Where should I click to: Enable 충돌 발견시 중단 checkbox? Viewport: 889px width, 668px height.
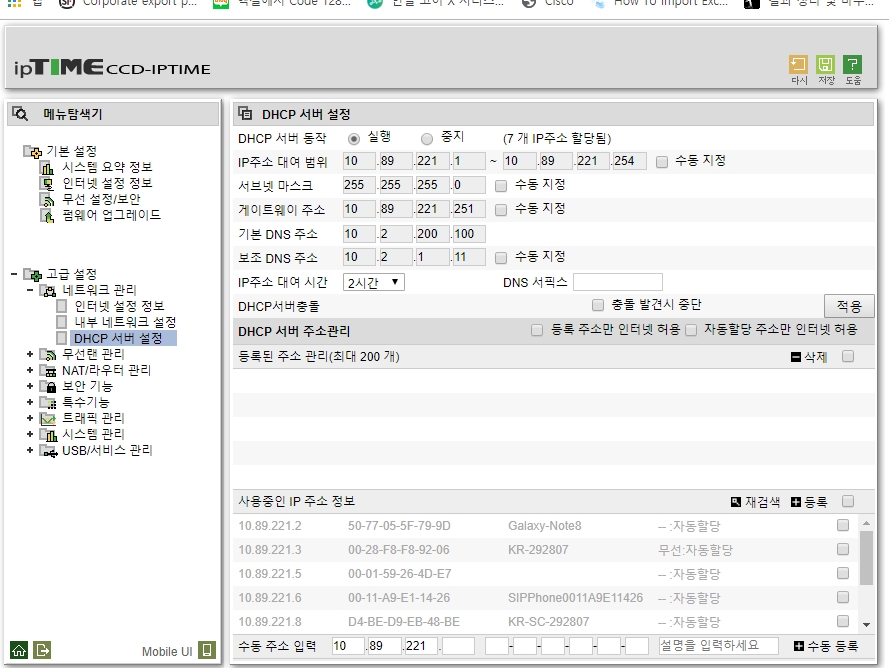click(598, 305)
